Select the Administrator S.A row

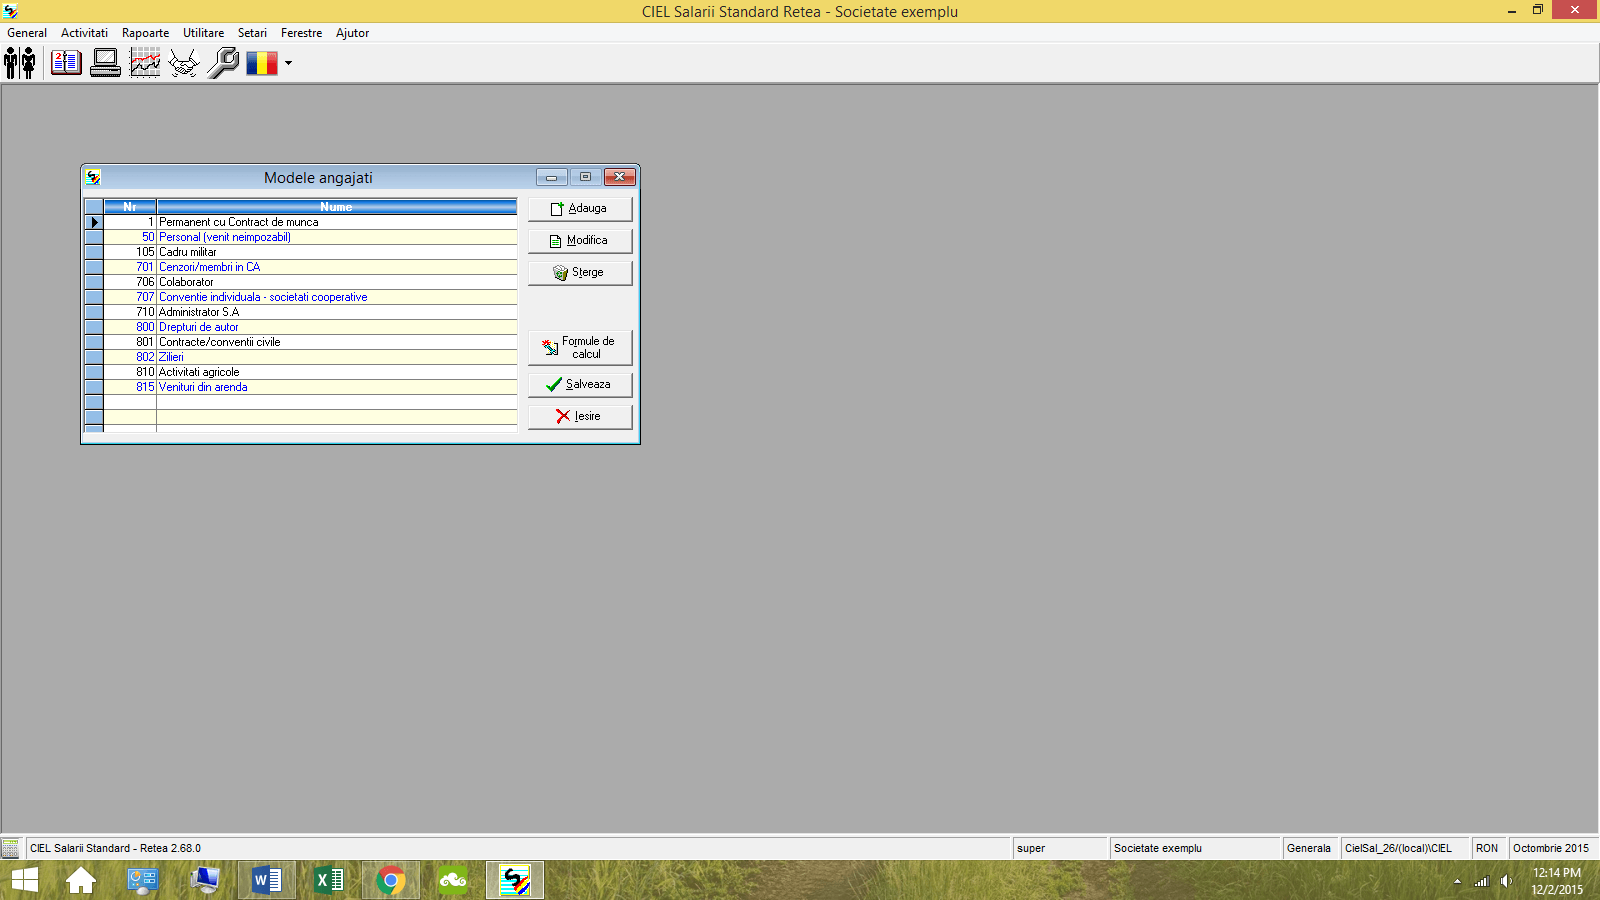tap(310, 312)
